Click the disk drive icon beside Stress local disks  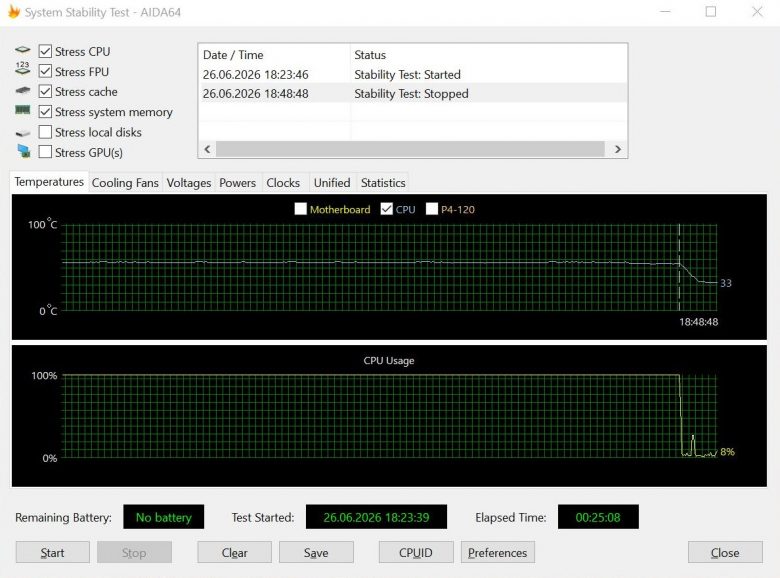(22, 133)
